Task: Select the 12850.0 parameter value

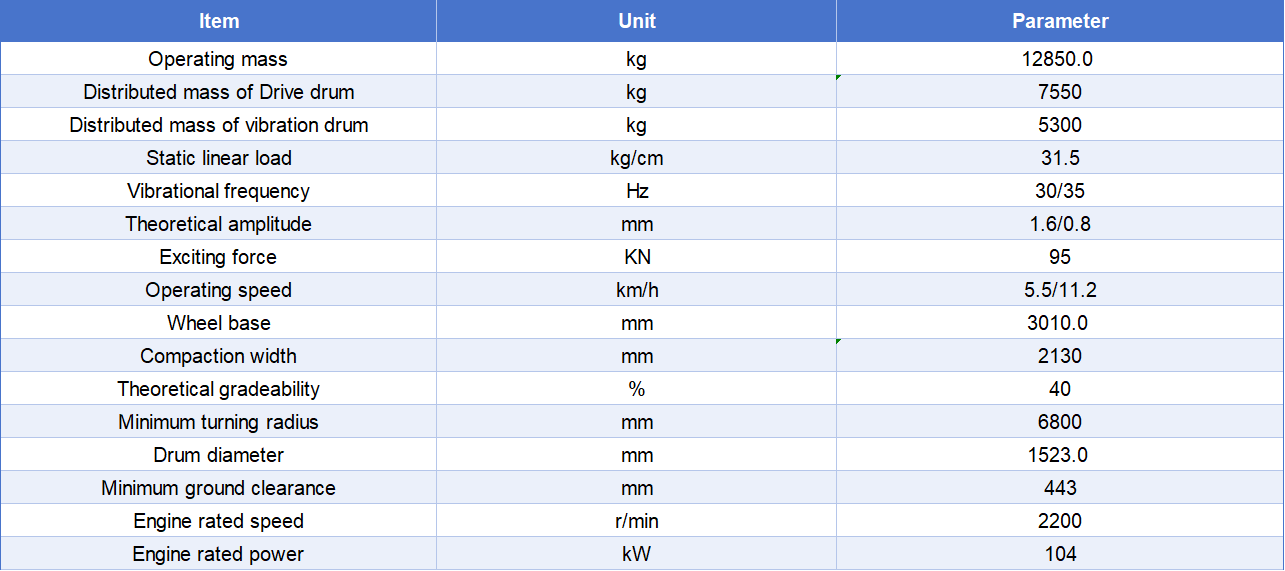Action: coord(1060,59)
